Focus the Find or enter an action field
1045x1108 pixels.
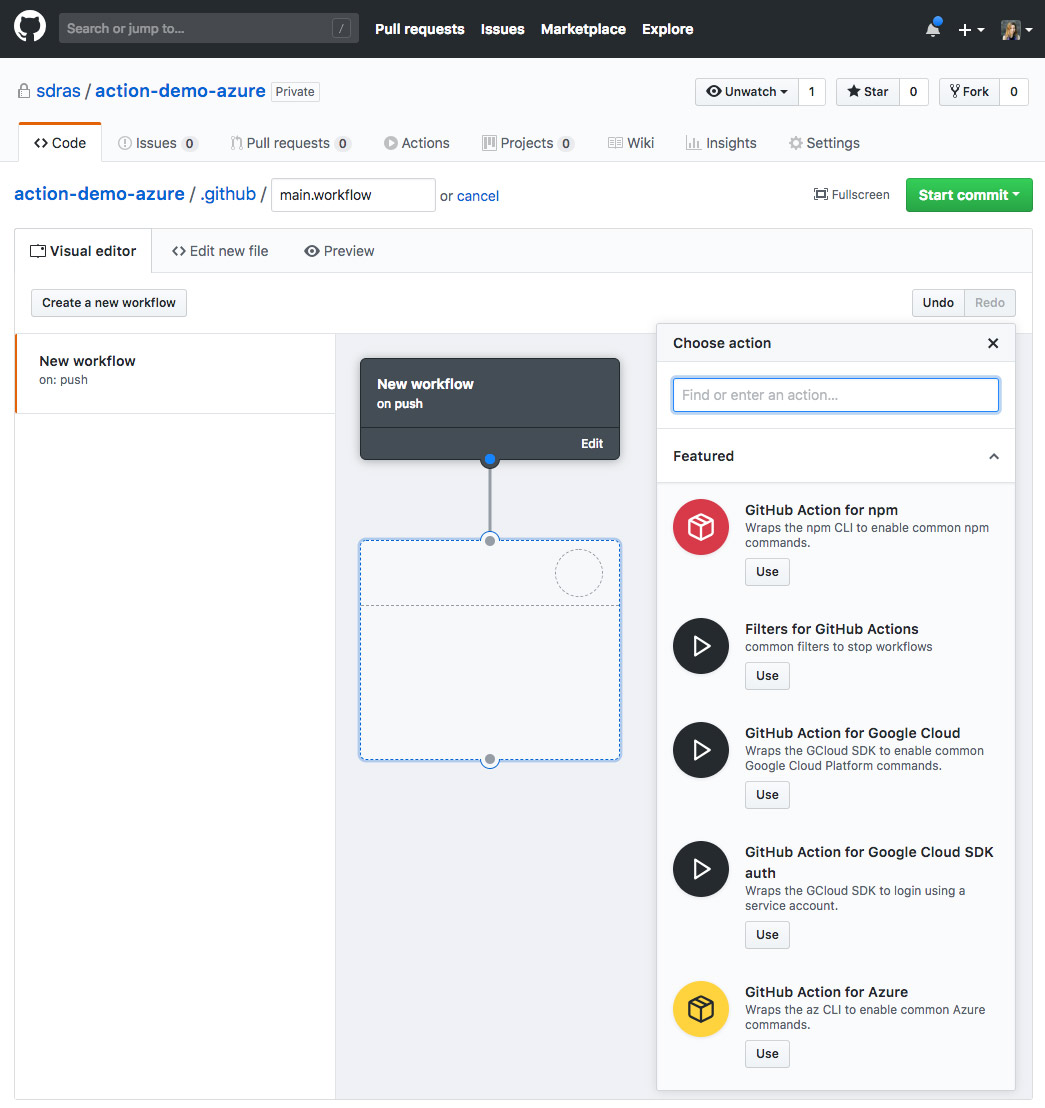click(x=836, y=395)
